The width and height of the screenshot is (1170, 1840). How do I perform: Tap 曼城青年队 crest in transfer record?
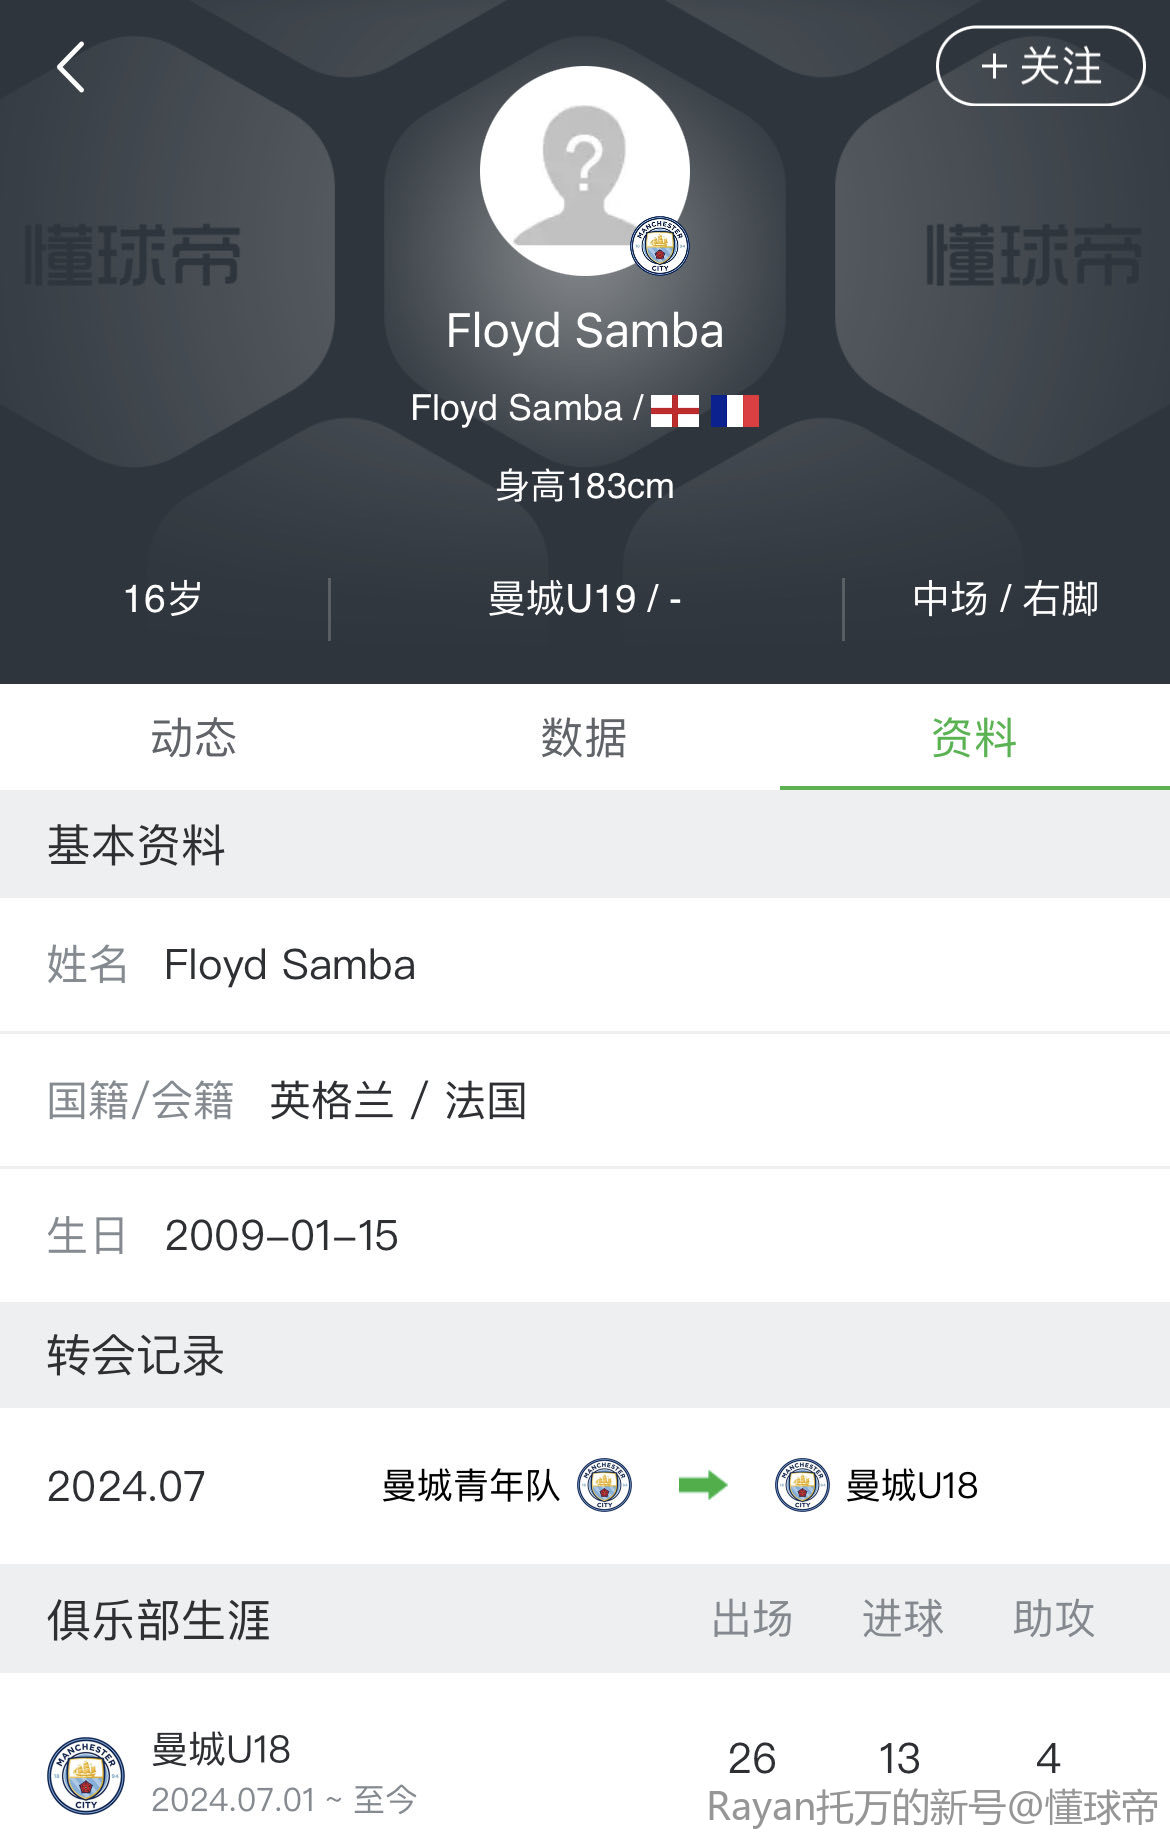(604, 1485)
